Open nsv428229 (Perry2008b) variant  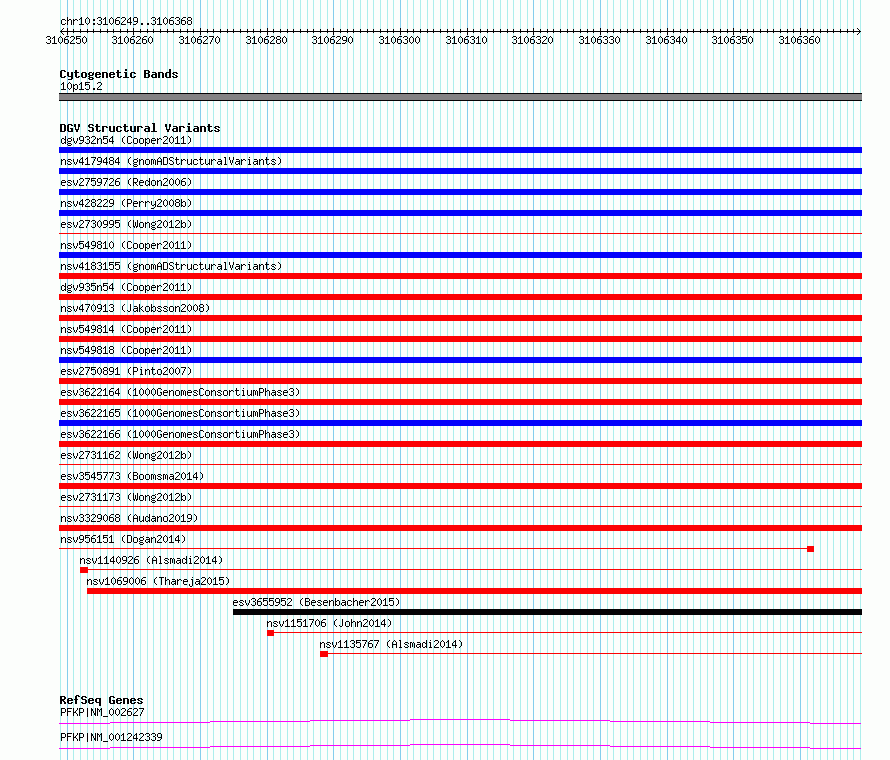tap(126, 203)
